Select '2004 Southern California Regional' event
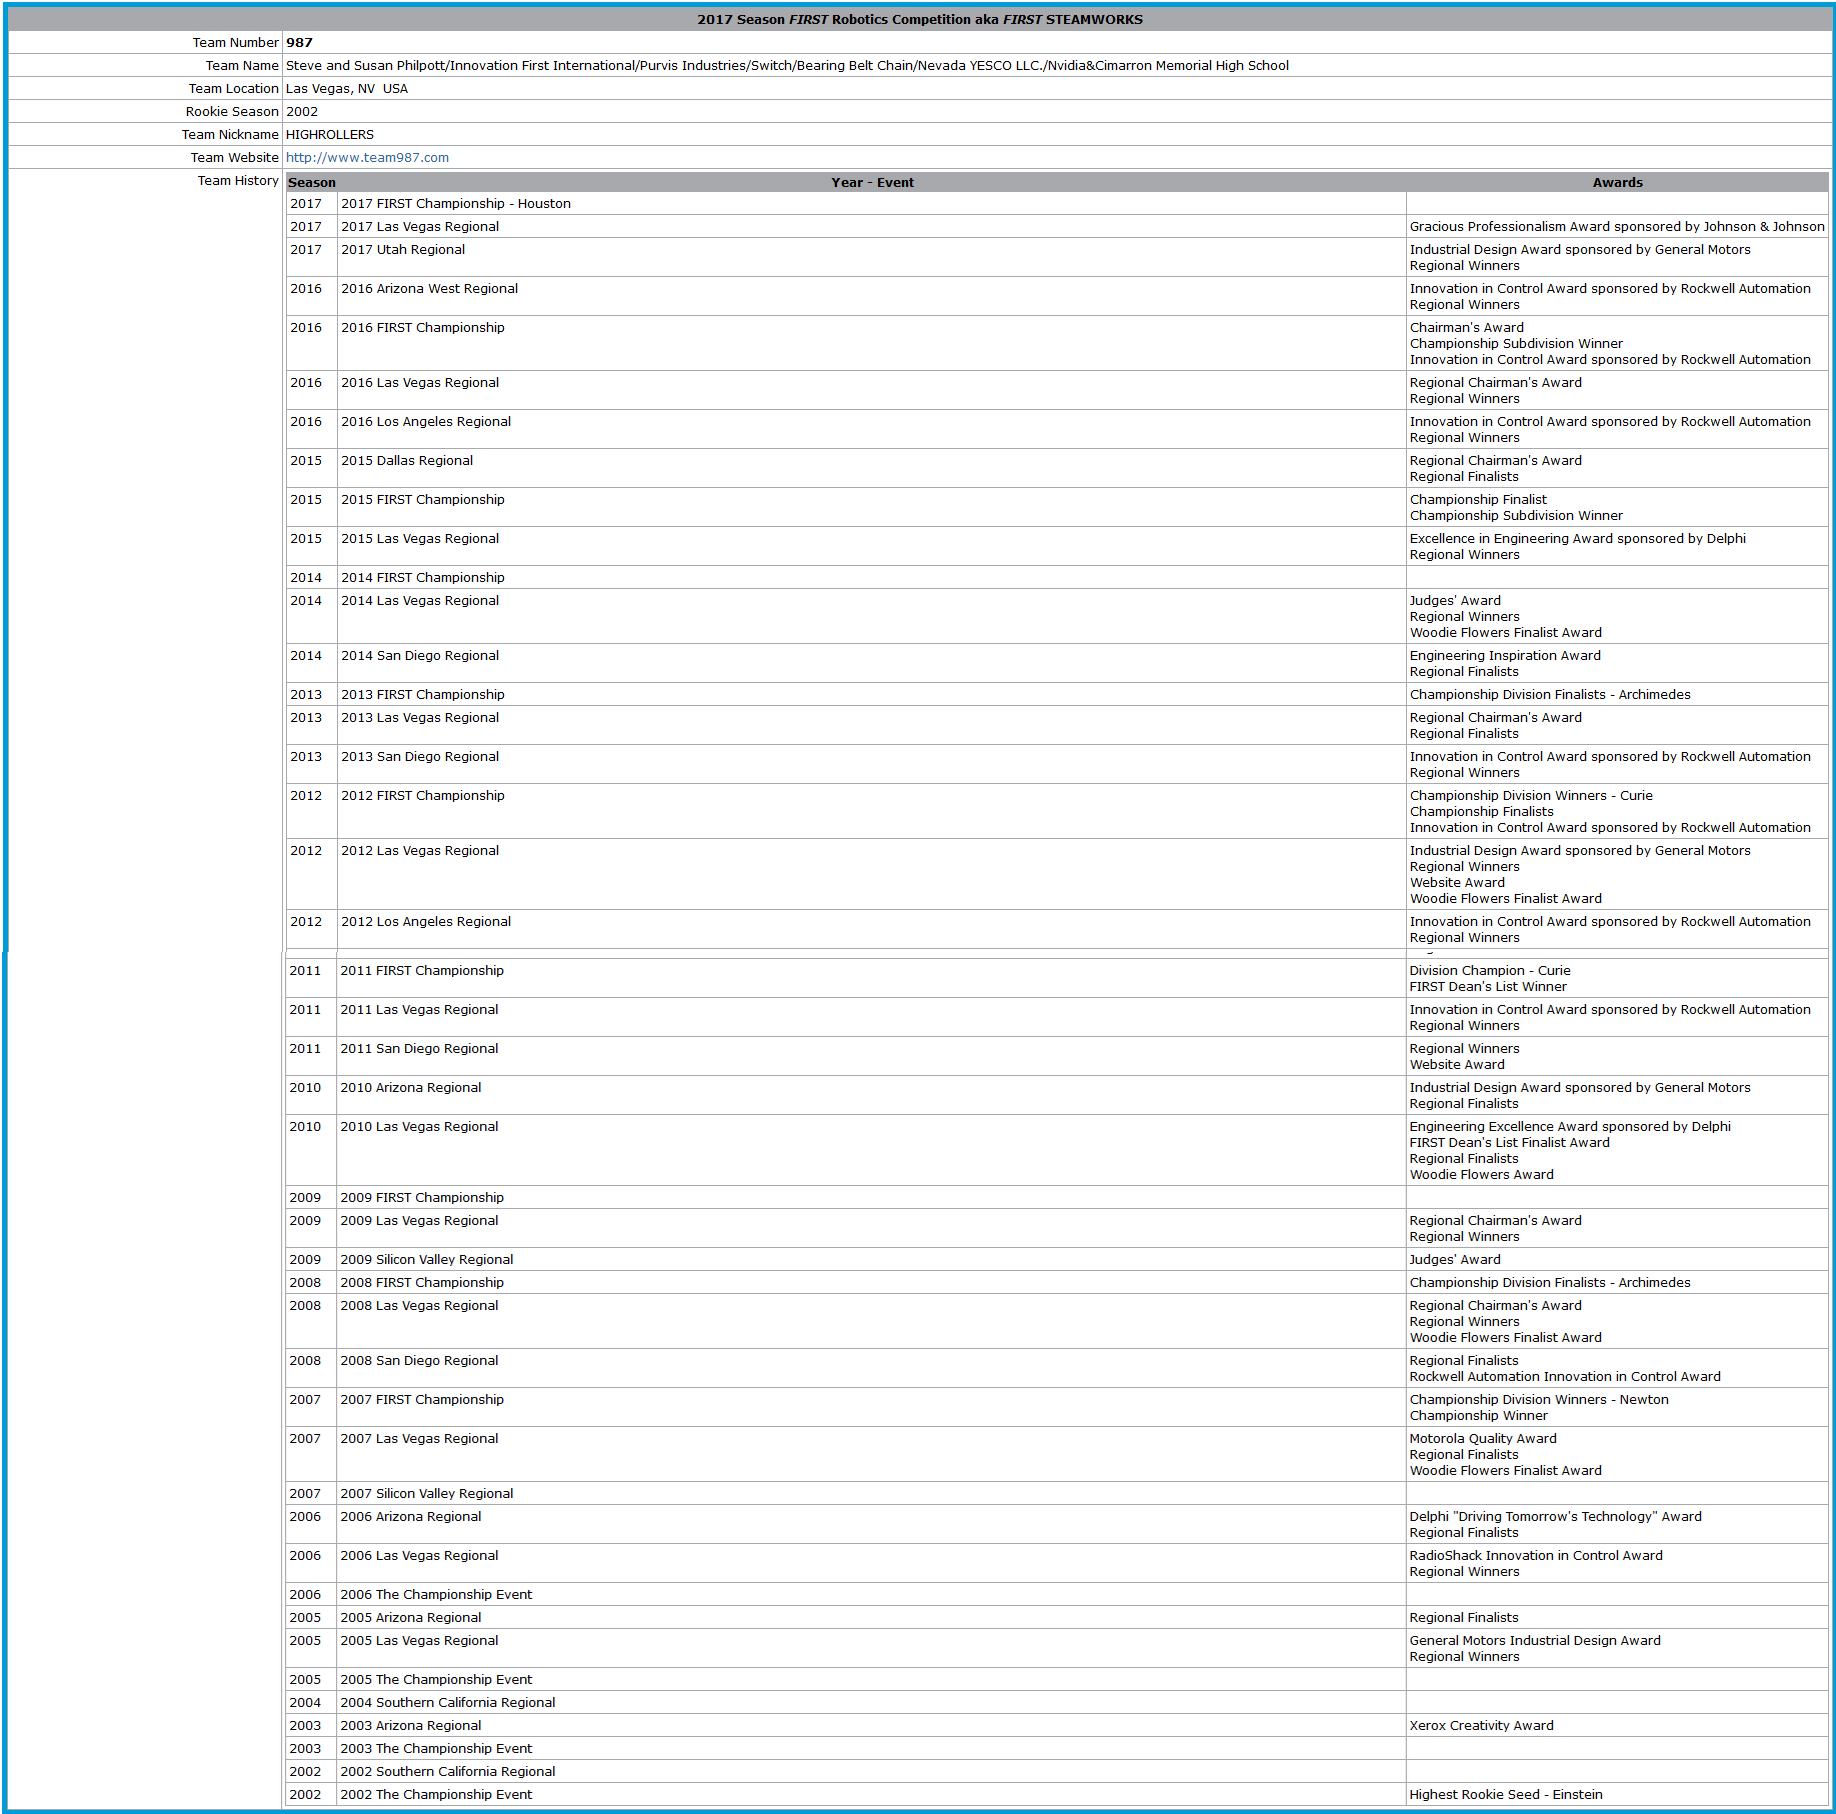Screen dimensions: 1836x1814 pyautogui.click(x=447, y=1703)
